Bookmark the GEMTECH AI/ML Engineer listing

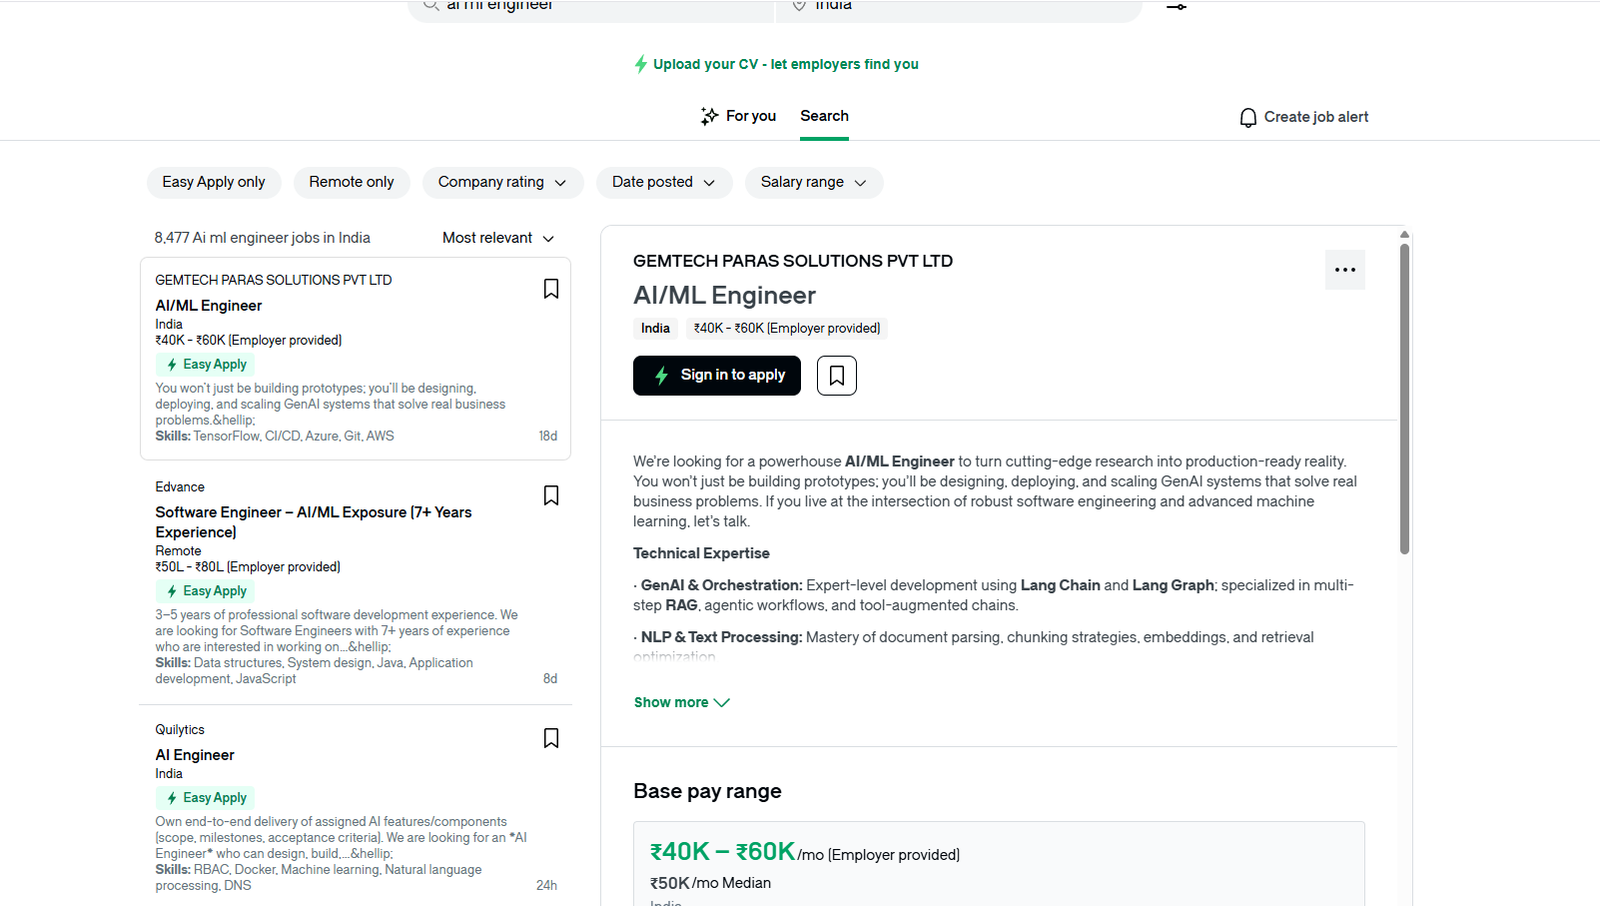[550, 289]
